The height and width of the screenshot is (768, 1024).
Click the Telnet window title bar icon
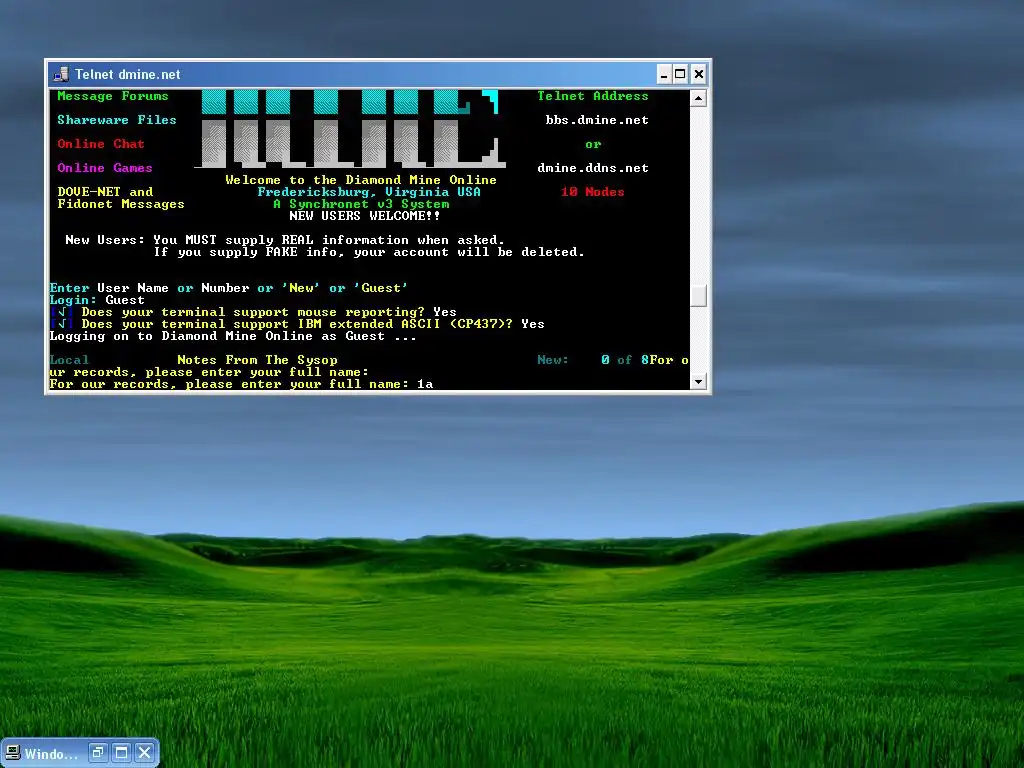pos(61,74)
